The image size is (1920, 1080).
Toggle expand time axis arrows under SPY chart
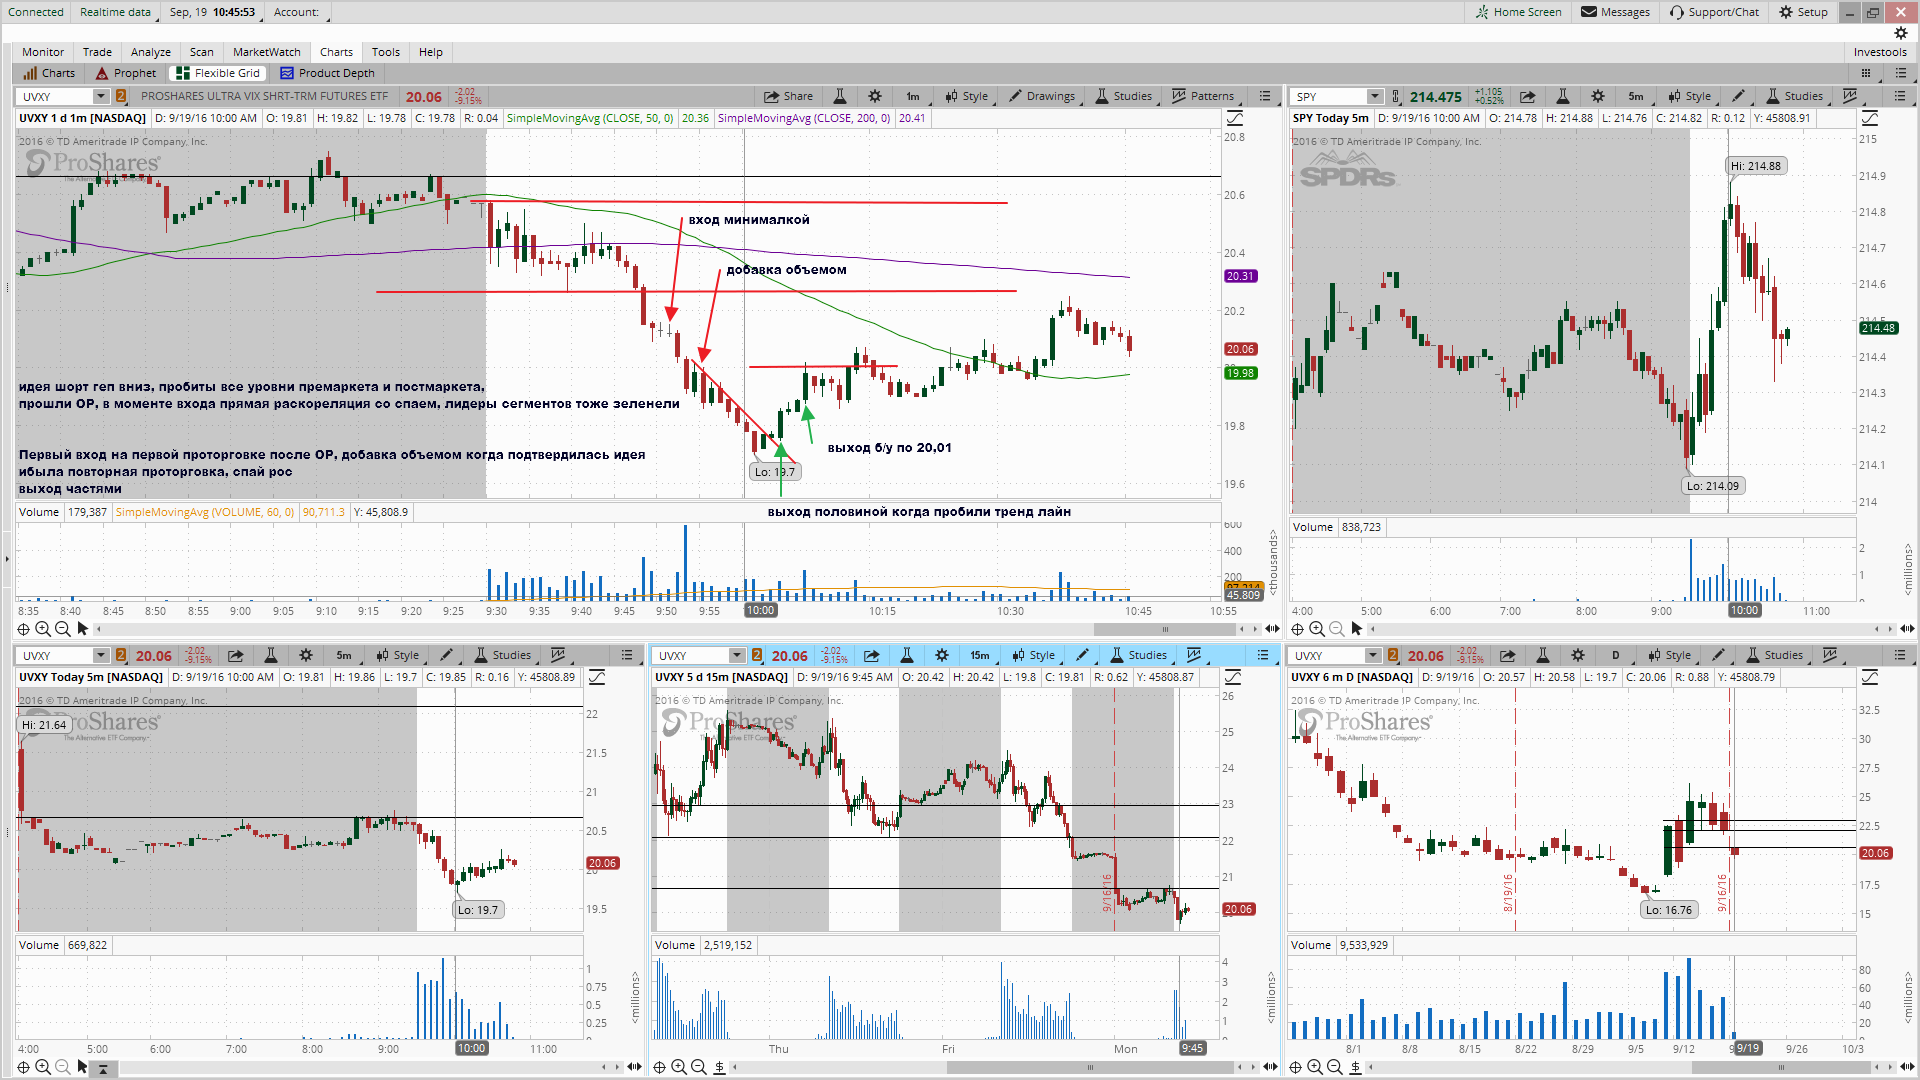click(1907, 629)
